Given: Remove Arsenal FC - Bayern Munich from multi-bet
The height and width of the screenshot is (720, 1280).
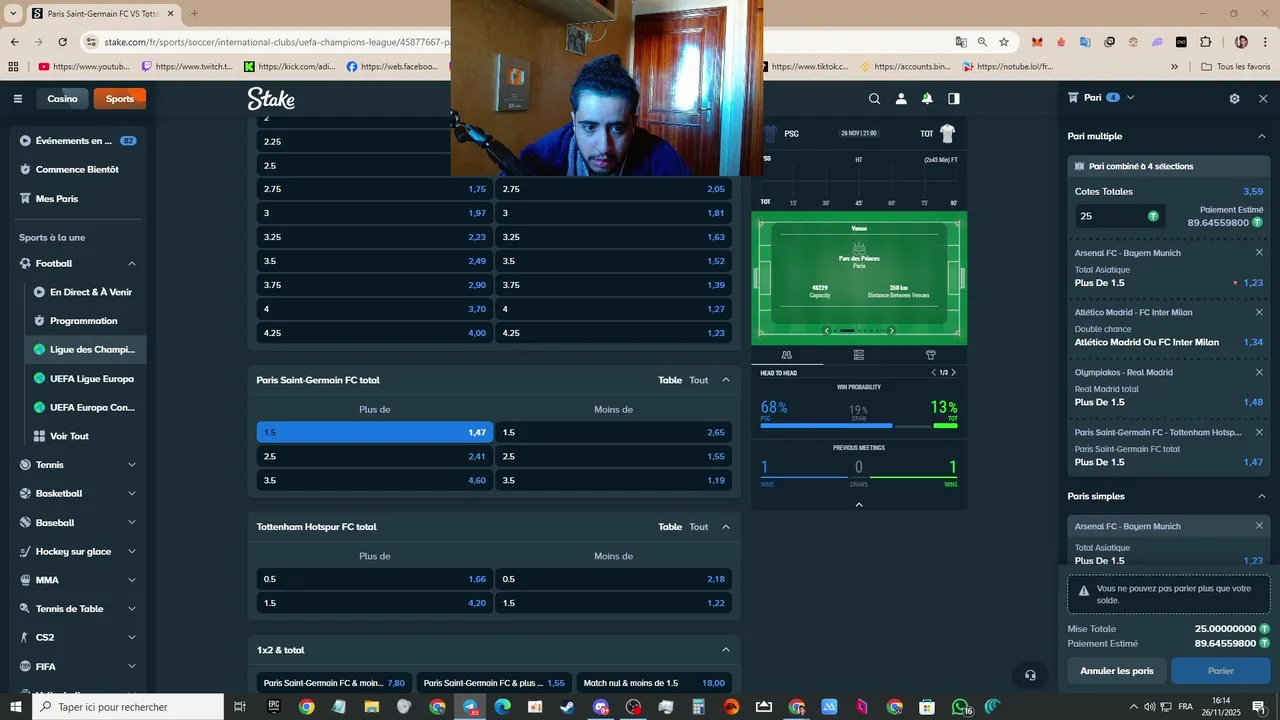Looking at the screenshot, I should [1259, 252].
